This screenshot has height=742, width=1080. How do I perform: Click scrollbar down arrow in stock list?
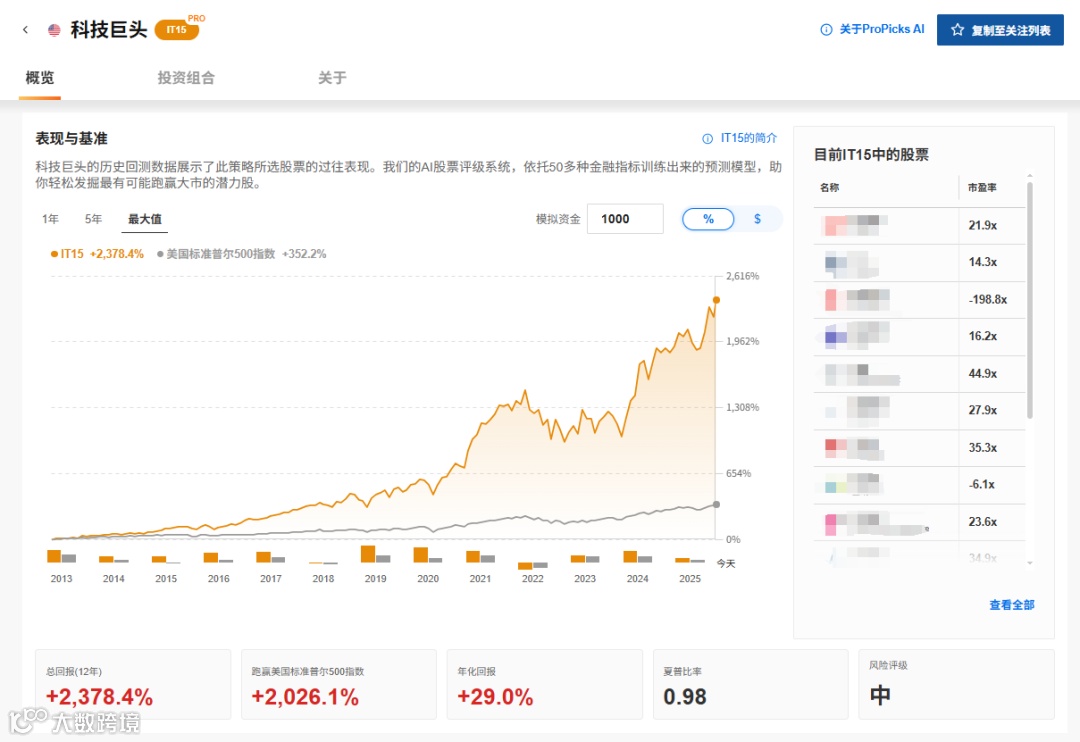click(x=1030, y=563)
